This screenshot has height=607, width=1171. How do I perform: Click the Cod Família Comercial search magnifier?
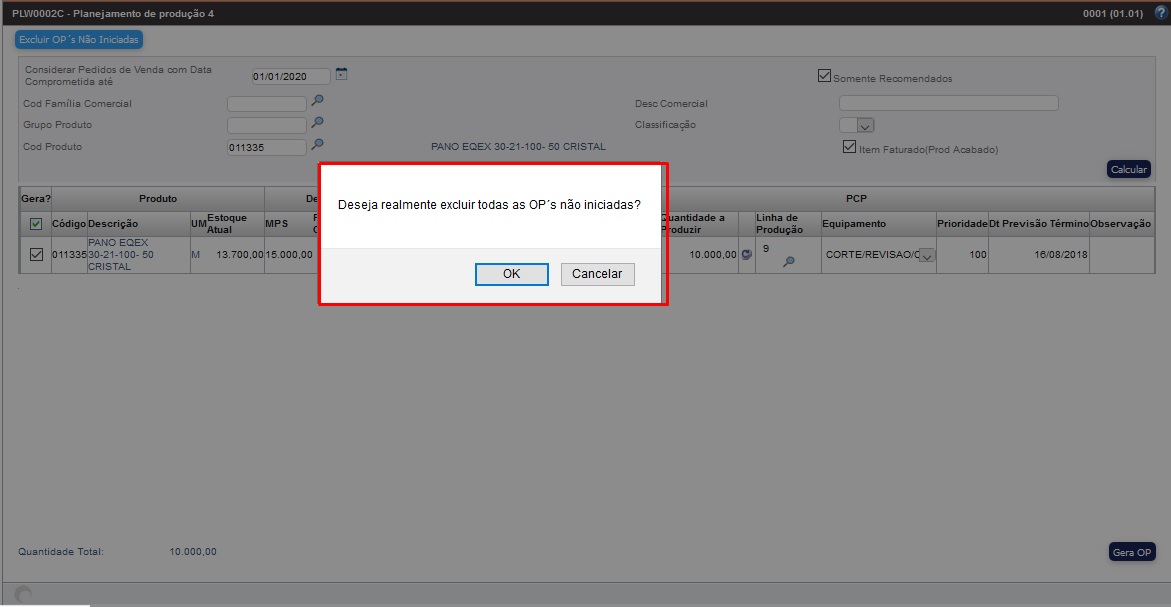(x=317, y=101)
